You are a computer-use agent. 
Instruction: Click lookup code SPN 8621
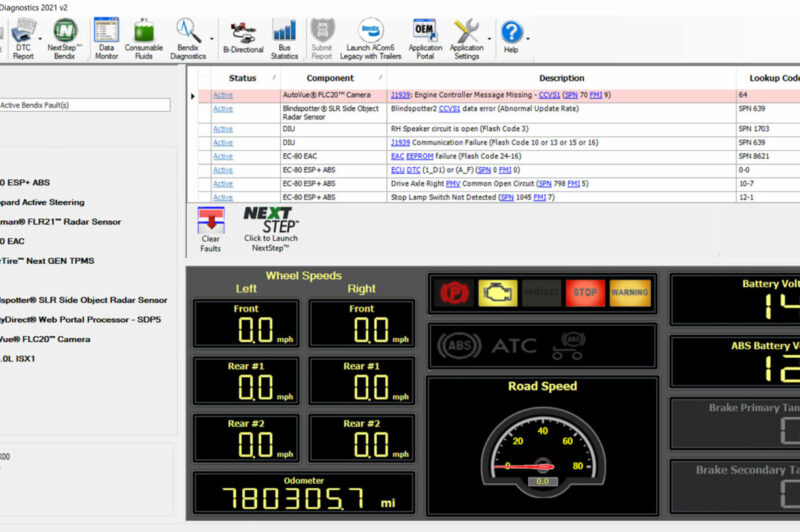[x=754, y=156]
